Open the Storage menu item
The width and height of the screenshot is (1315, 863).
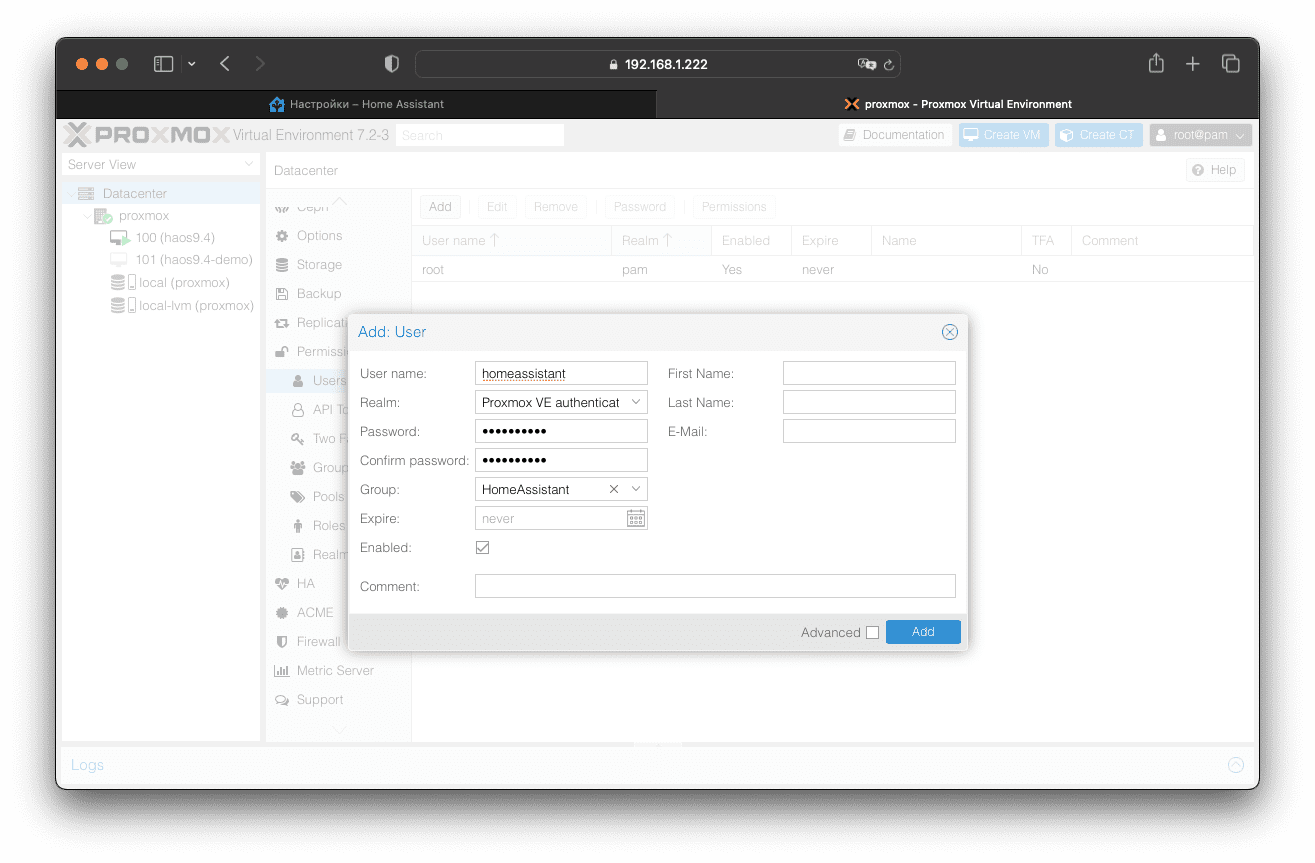[x=319, y=265]
